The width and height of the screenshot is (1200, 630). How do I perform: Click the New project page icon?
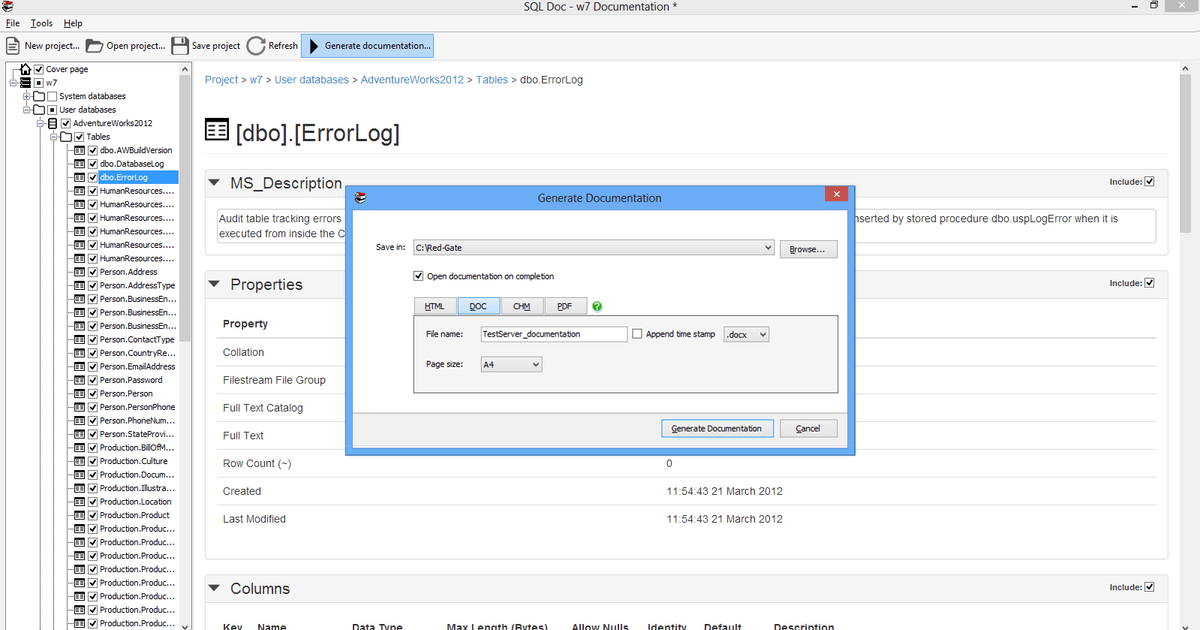pyautogui.click(x=13, y=46)
